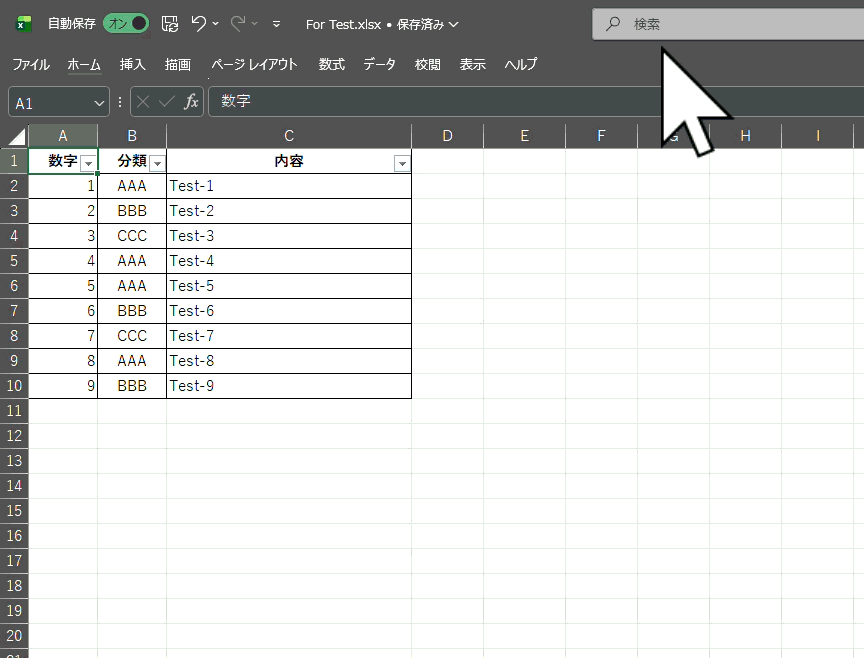The height and width of the screenshot is (658, 864).
Task: Select column A header
Action: pos(63,136)
